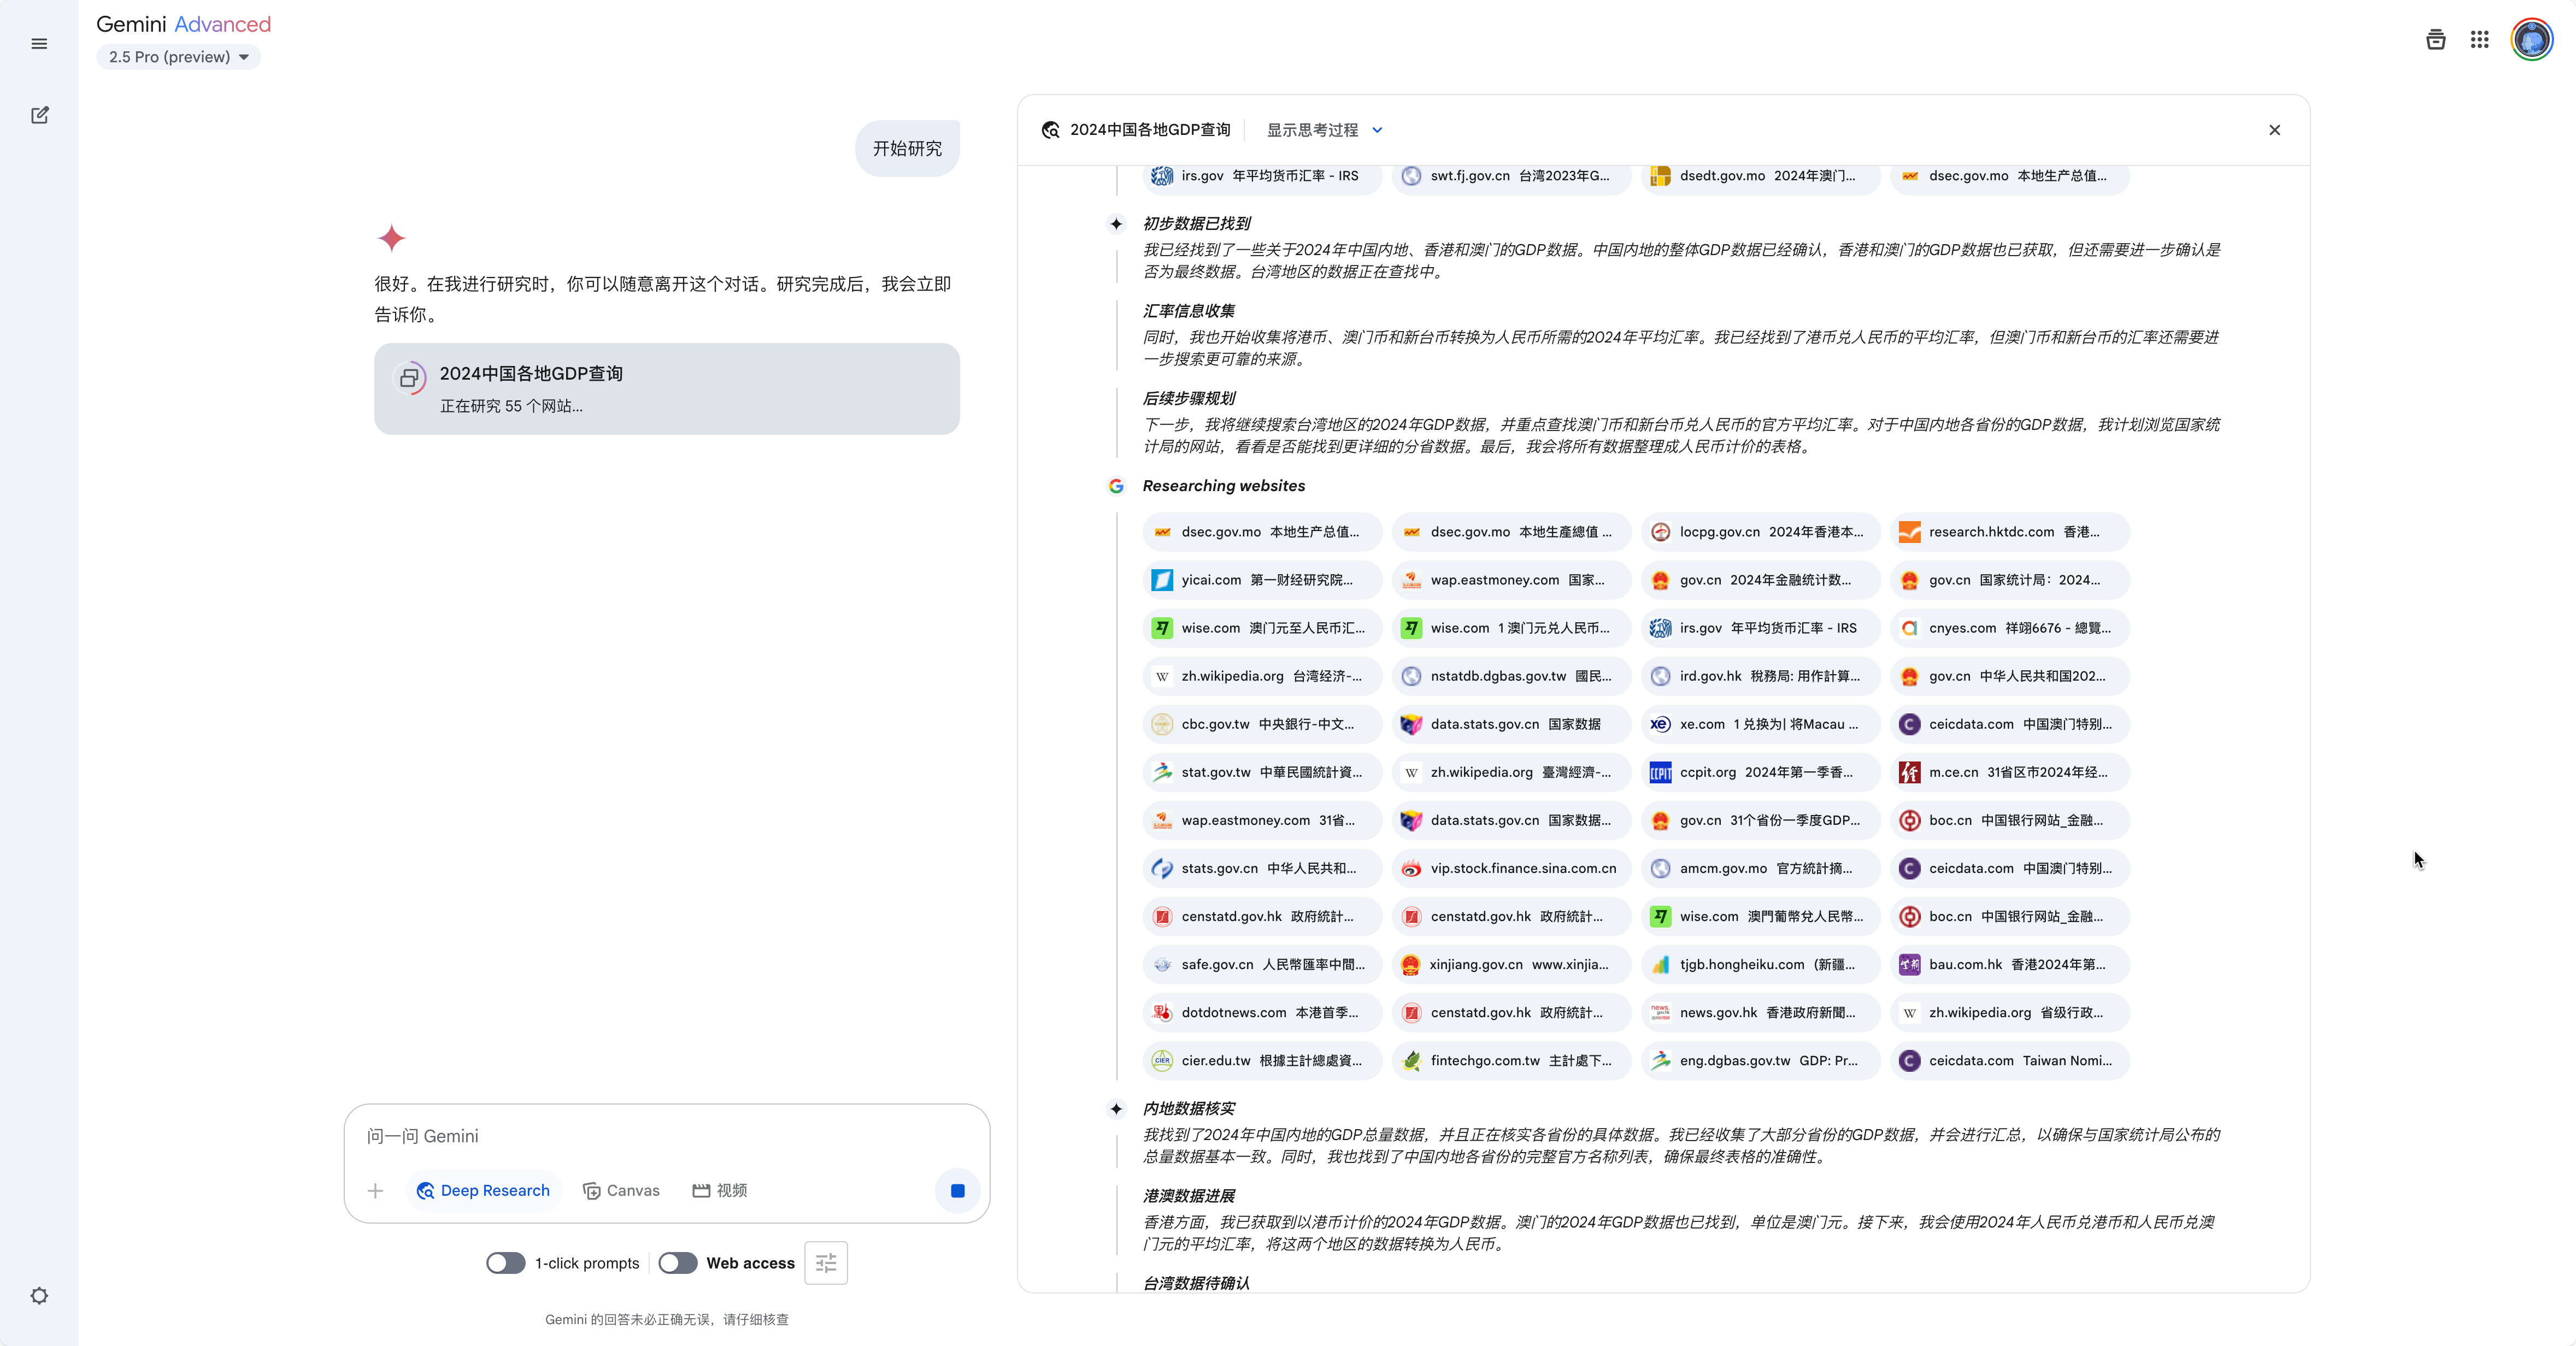This screenshot has width=2576, height=1346.
Task: Open the tjgb.hongheiku.com 新疆 source
Action: (1760, 964)
